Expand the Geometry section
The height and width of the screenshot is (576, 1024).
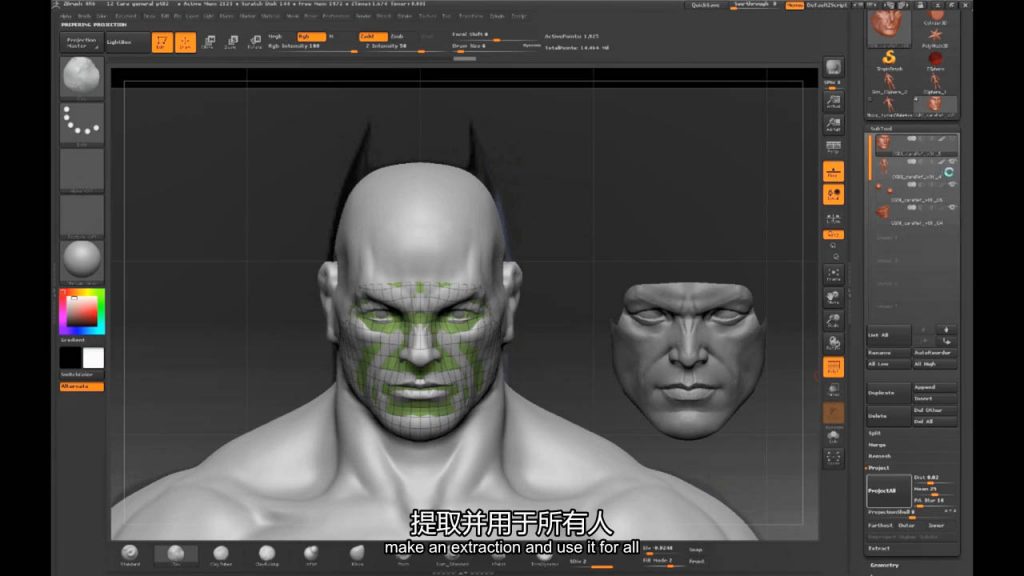[x=884, y=565]
